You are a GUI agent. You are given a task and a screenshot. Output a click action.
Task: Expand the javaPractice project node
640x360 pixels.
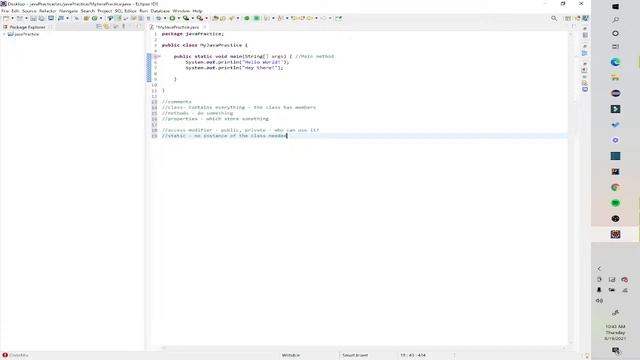coord(4,34)
